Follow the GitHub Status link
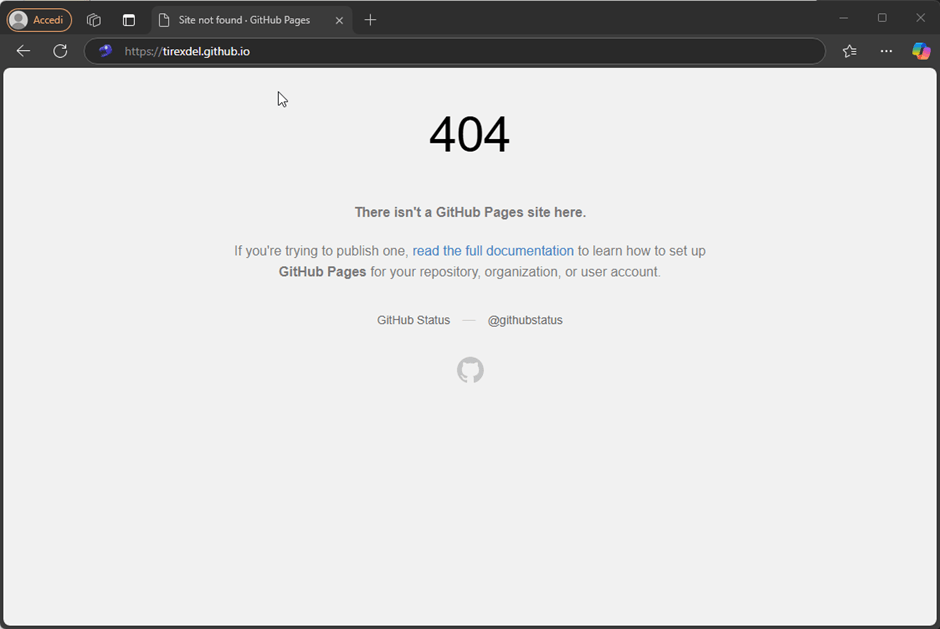 point(413,320)
